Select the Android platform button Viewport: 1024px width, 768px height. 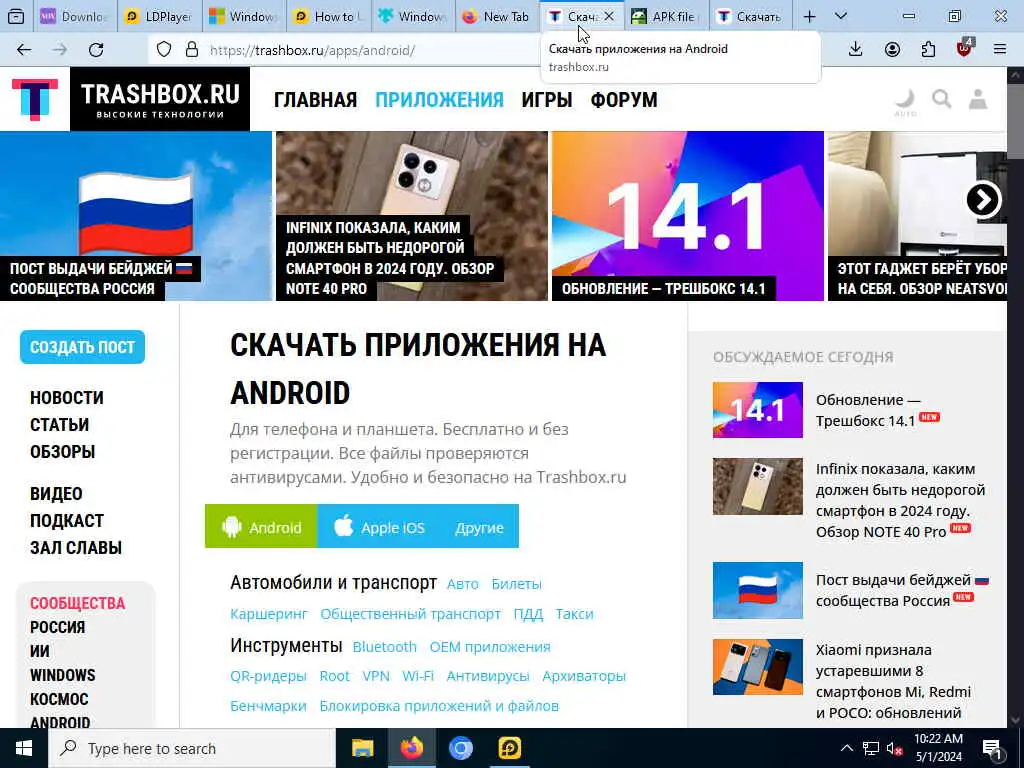(x=261, y=526)
